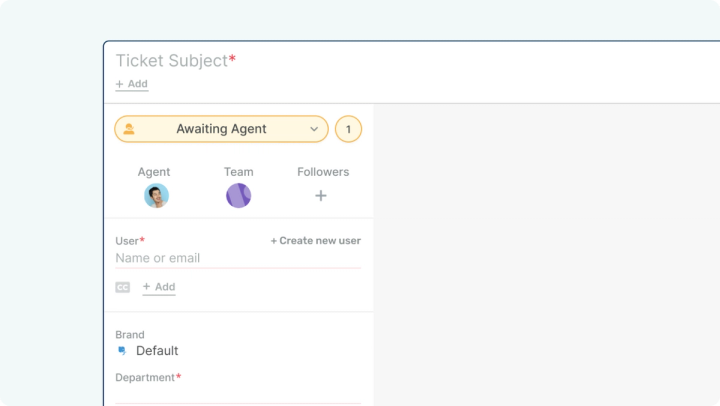
Task: Add a follower with the plus icon
Action: (321, 196)
